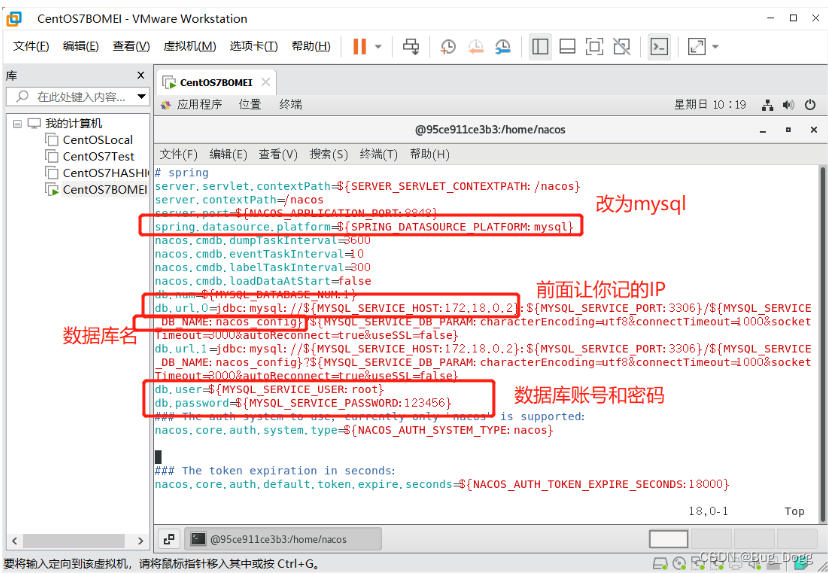
Task: Open the guest 应用程序 menu
Action: click(199, 105)
